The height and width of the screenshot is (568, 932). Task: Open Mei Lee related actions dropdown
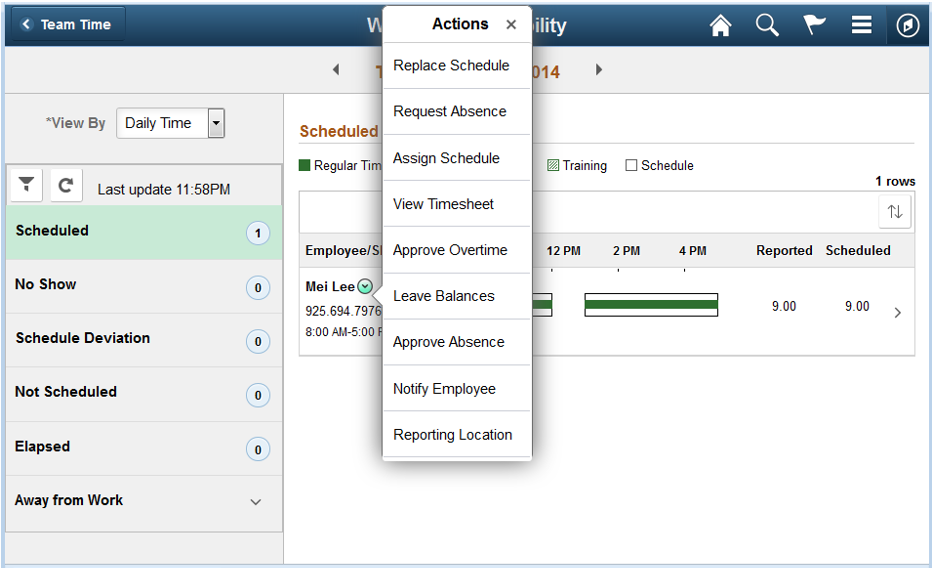365,287
